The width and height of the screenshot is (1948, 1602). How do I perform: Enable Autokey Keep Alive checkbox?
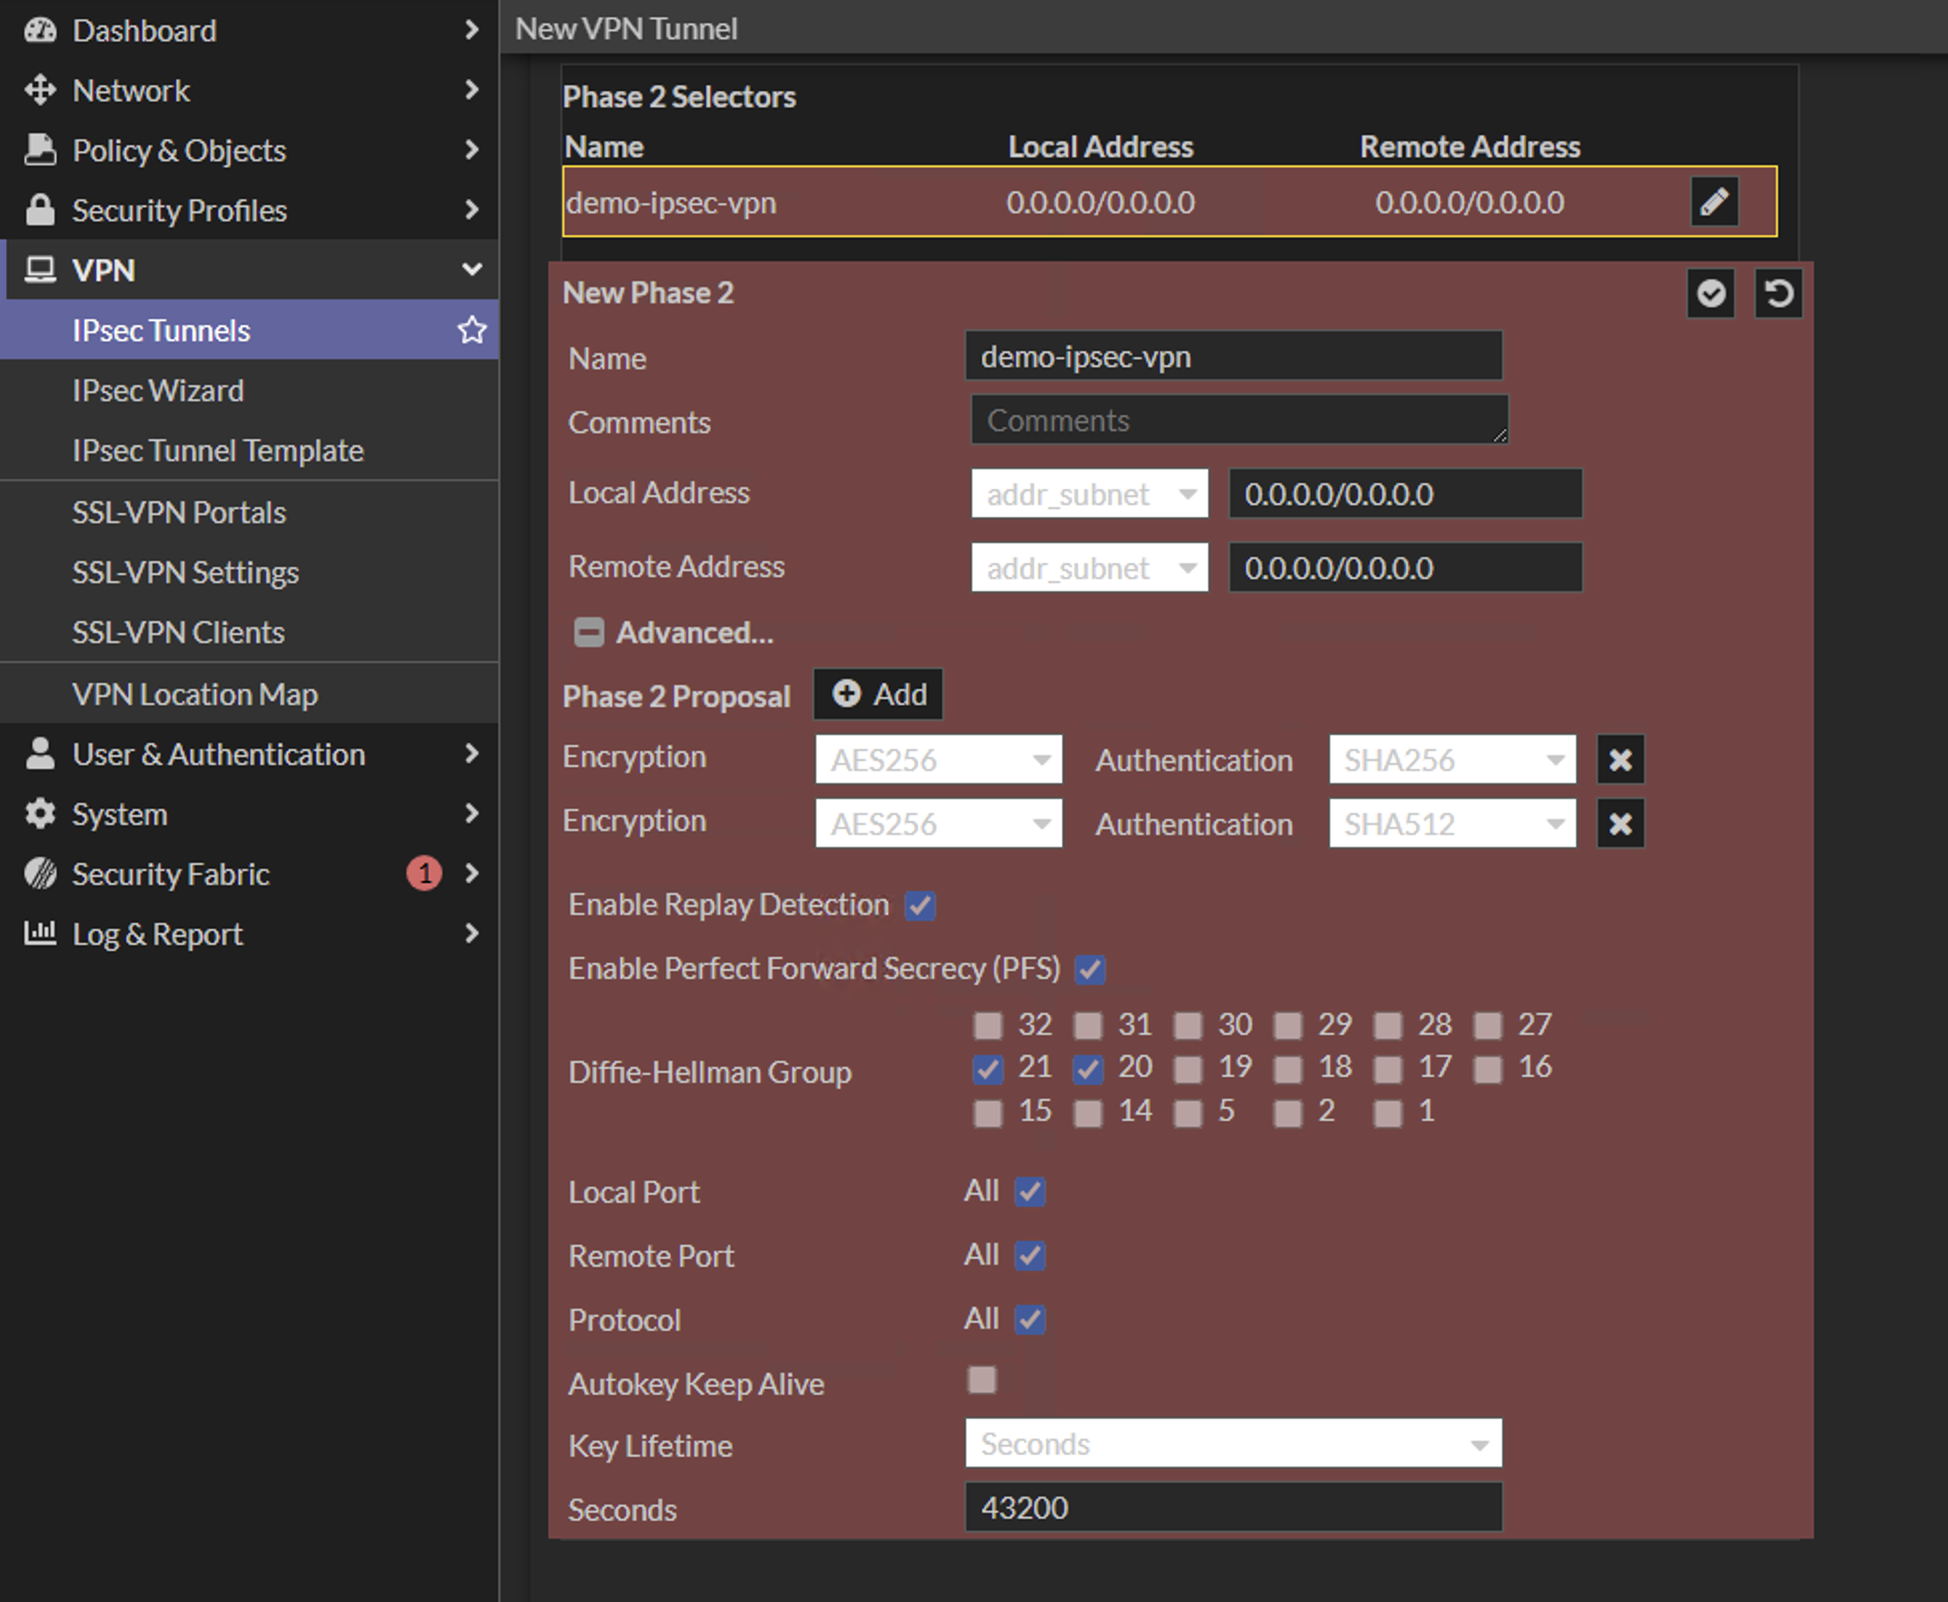[982, 1380]
